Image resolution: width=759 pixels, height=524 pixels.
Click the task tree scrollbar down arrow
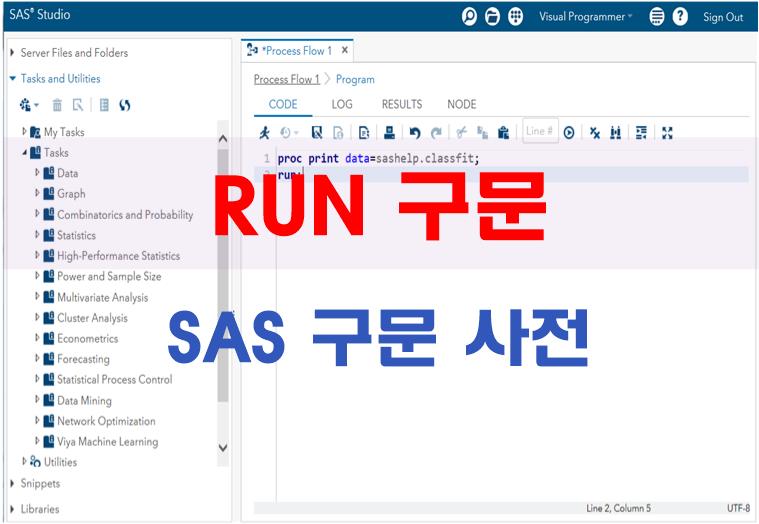(x=223, y=448)
